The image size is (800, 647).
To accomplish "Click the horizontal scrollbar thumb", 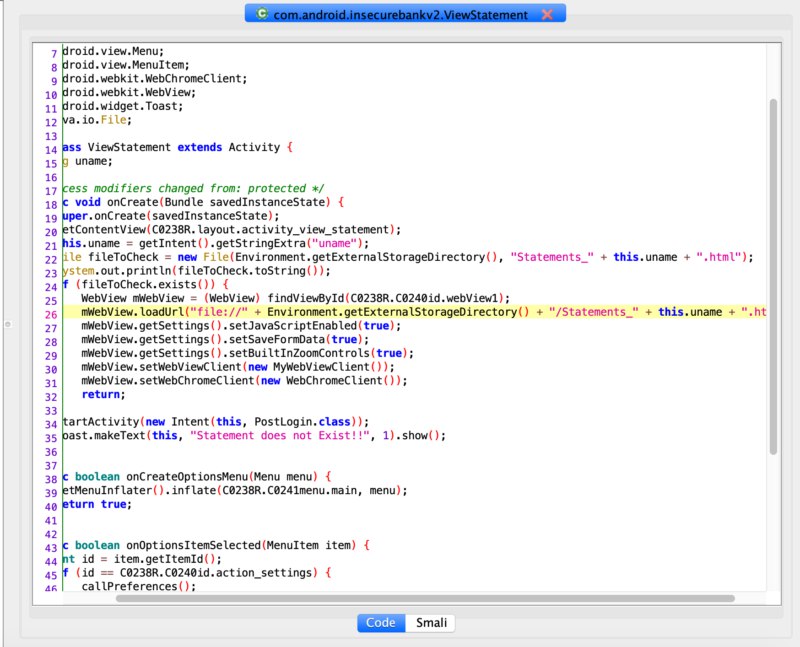I will click(x=425, y=598).
